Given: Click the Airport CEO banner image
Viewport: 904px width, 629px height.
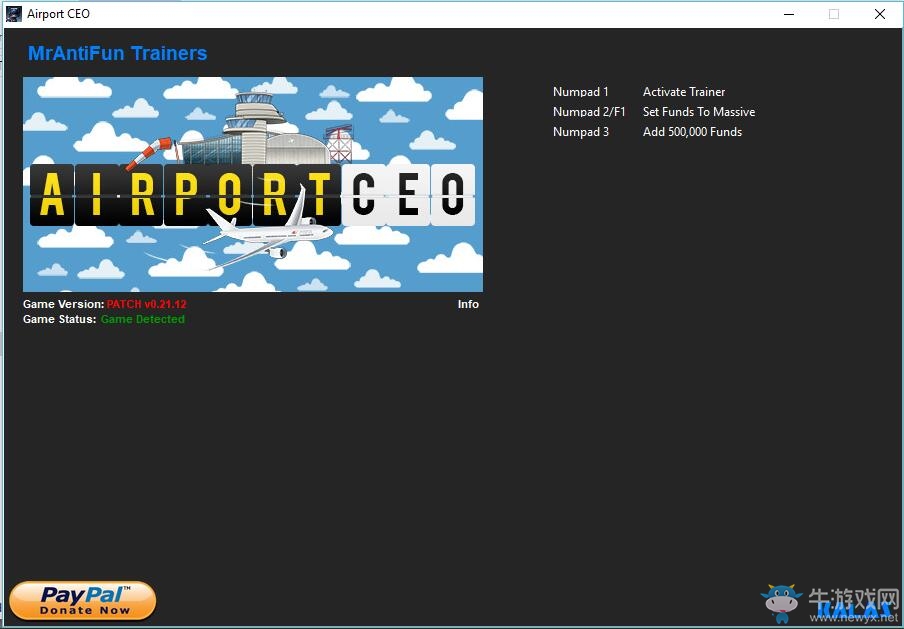Looking at the screenshot, I should pyautogui.click(x=253, y=184).
